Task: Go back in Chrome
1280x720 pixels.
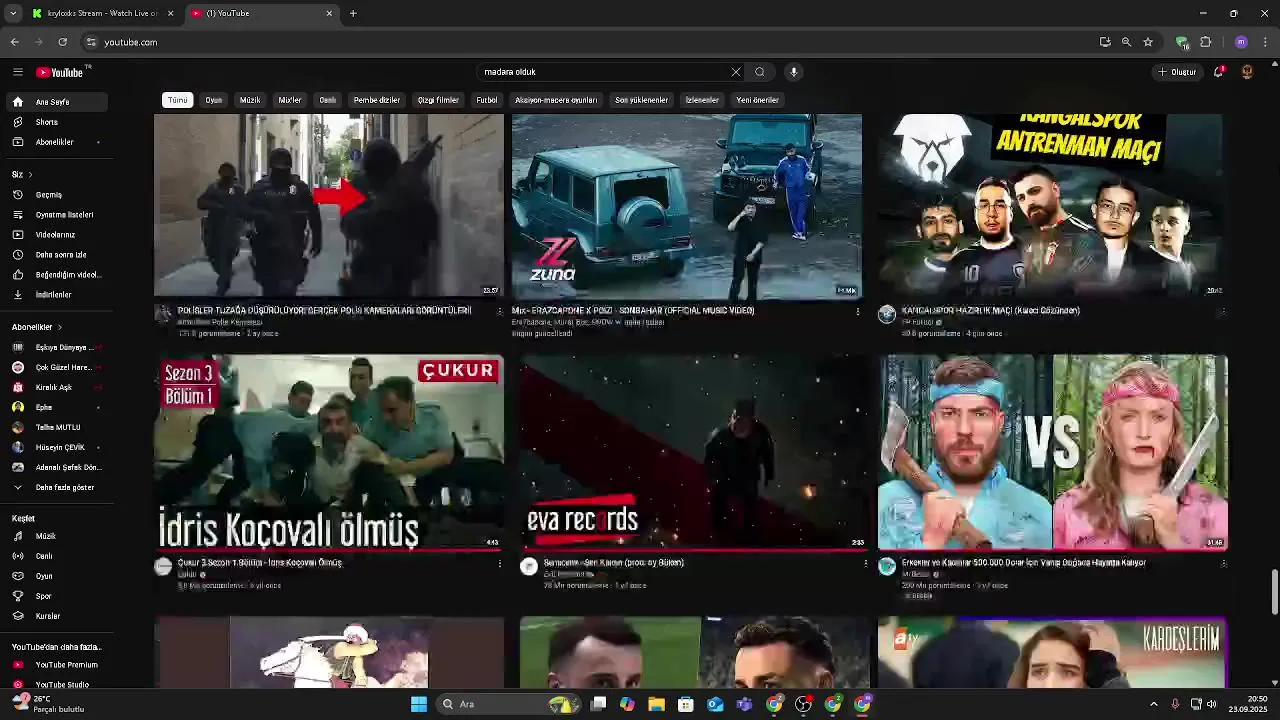Action: point(15,42)
